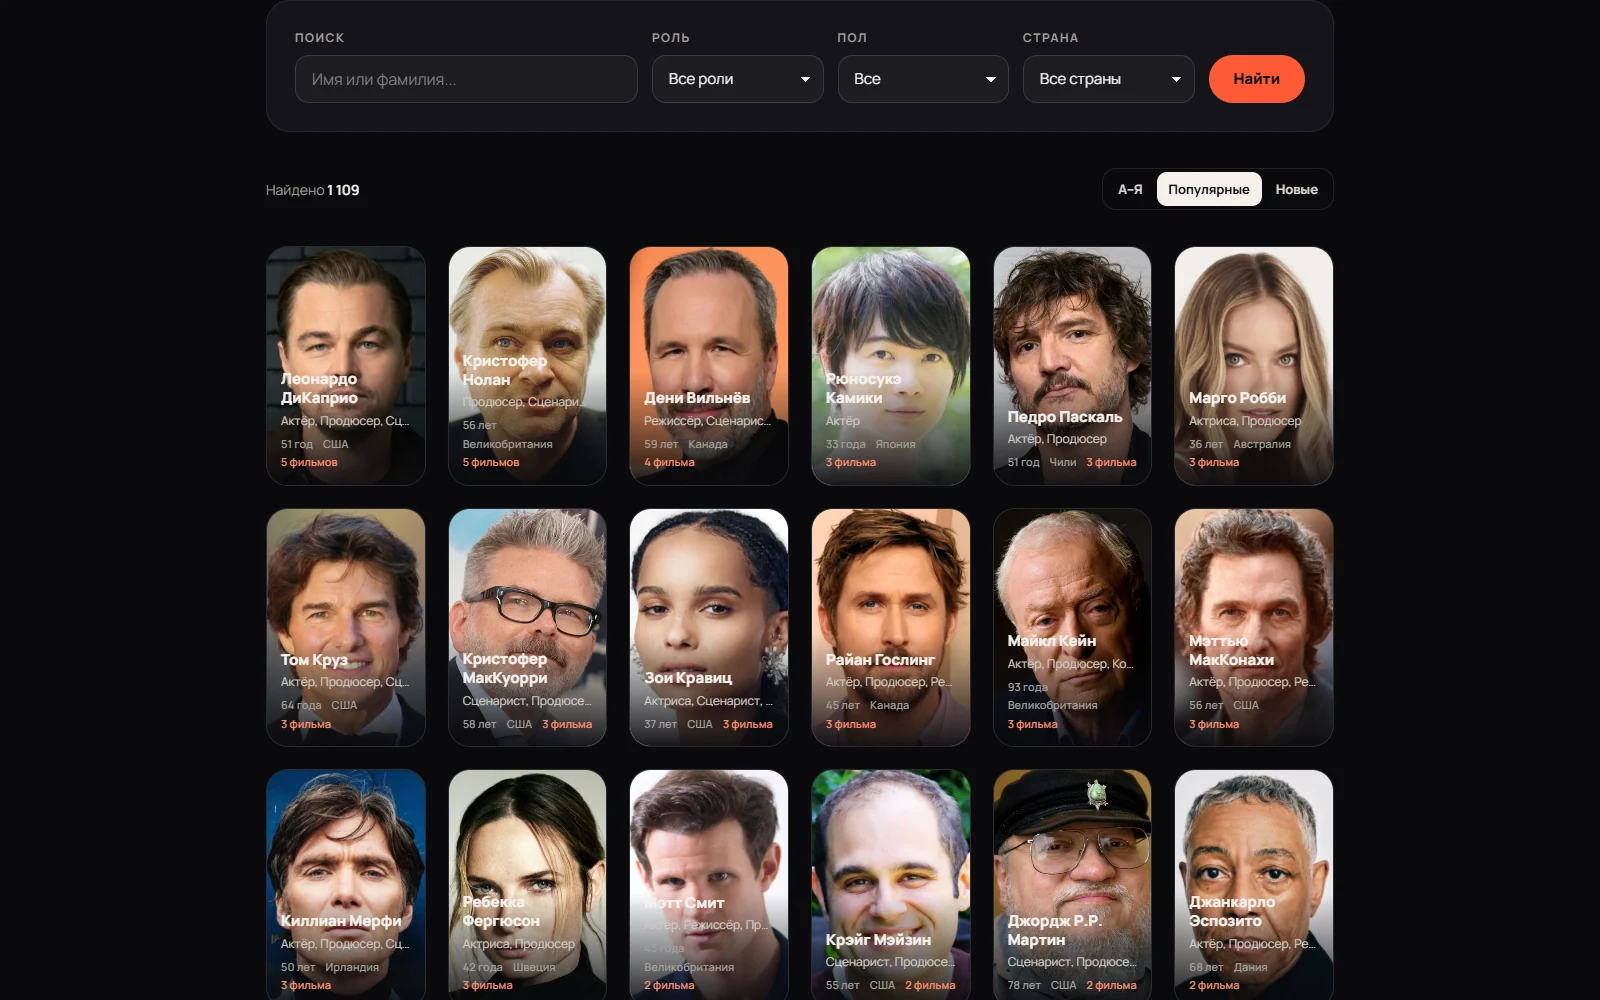The height and width of the screenshot is (1000, 1600).
Task: Open the Мэтт Смит card
Action: click(x=709, y=885)
